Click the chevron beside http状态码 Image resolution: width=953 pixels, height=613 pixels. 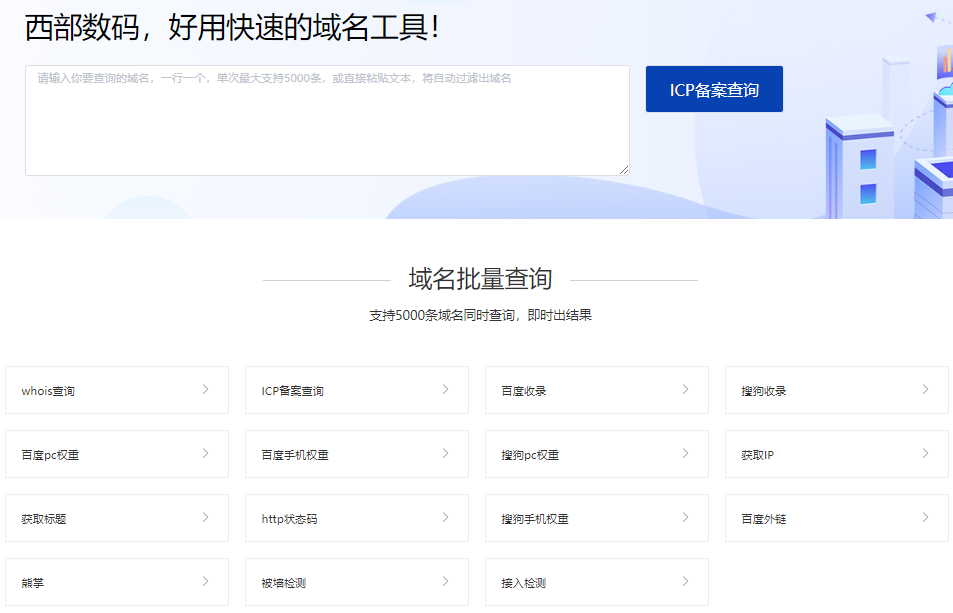(x=445, y=518)
